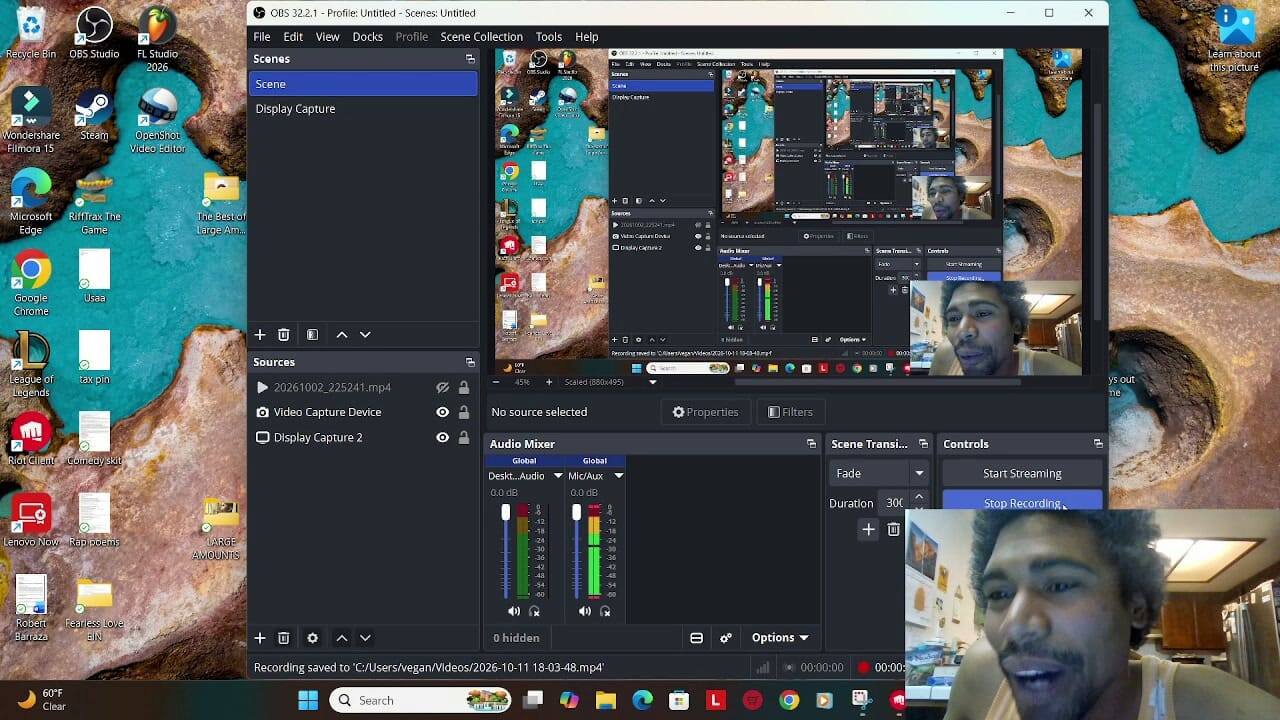Move the source up in the Sources list
Viewport: 1280px width, 720px height.
coord(342,638)
